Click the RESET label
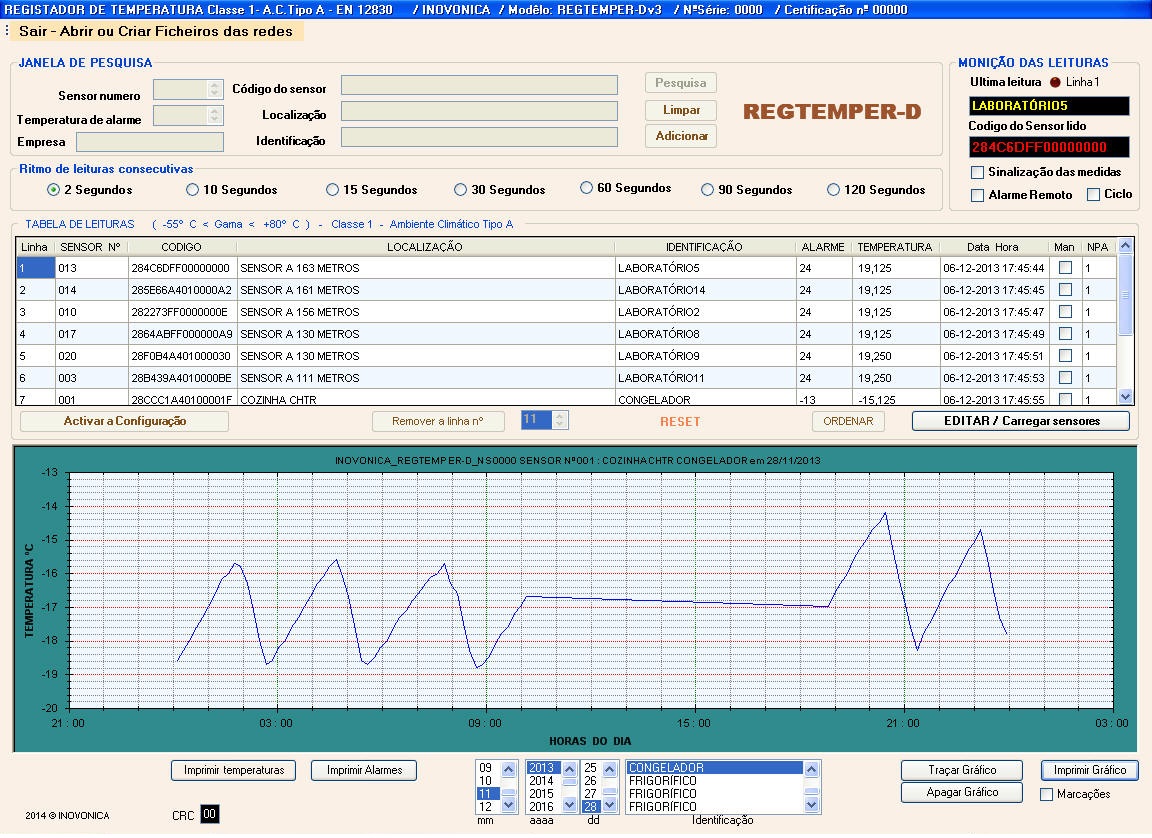Image resolution: width=1152 pixels, height=838 pixels. click(x=680, y=422)
